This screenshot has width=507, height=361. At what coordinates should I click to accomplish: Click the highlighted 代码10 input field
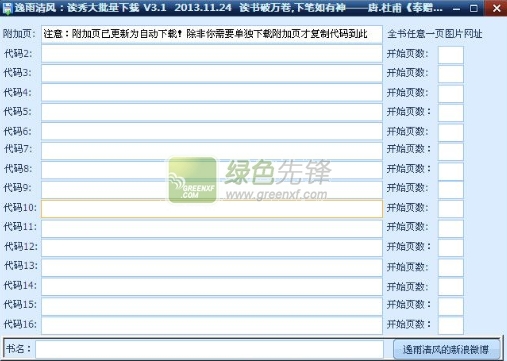pyautogui.click(x=212, y=209)
